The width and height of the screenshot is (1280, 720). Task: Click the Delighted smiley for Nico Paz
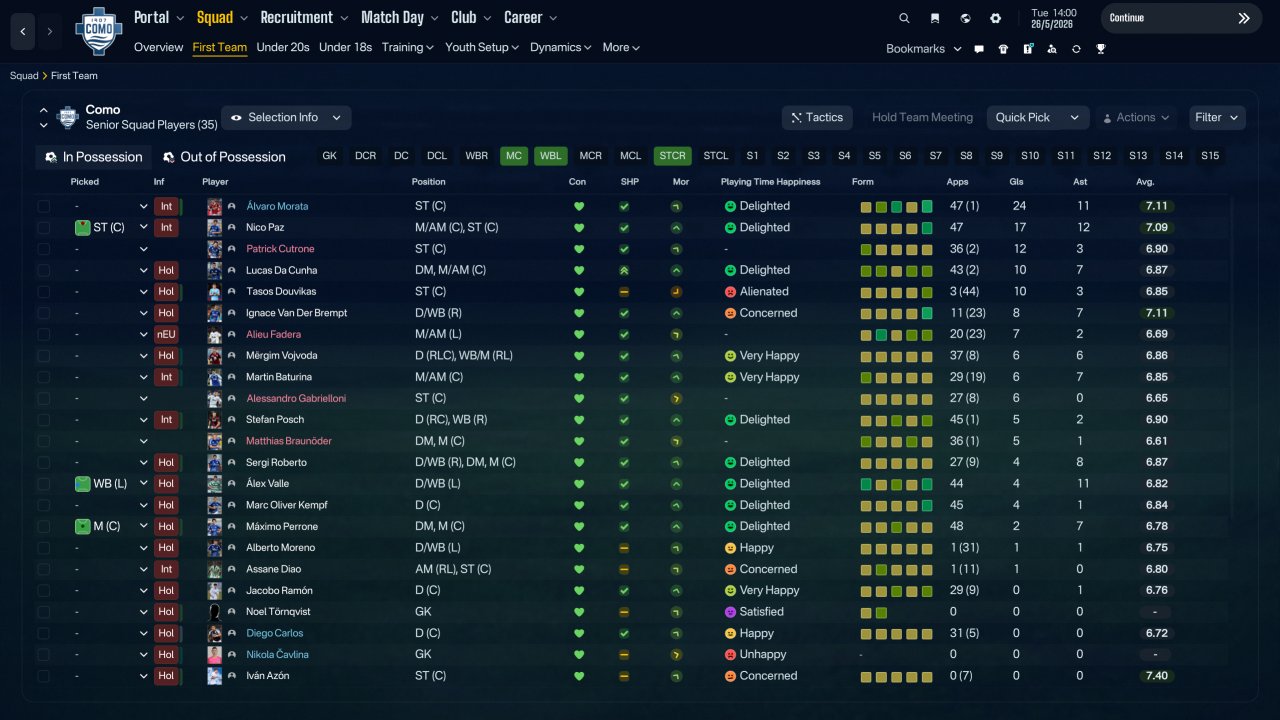(x=730, y=227)
